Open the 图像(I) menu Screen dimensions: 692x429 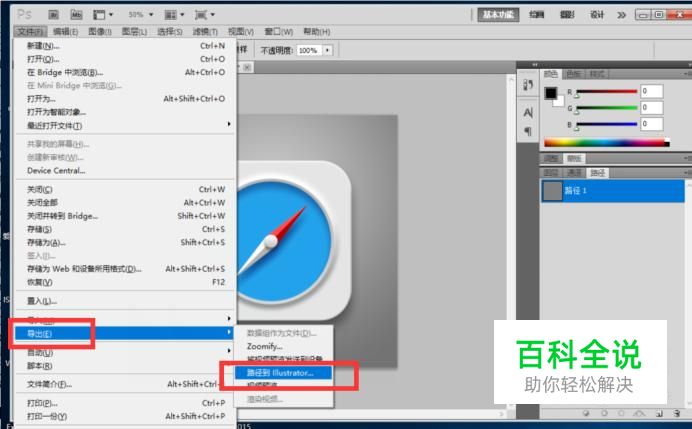pyautogui.click(x=100, y=31)
